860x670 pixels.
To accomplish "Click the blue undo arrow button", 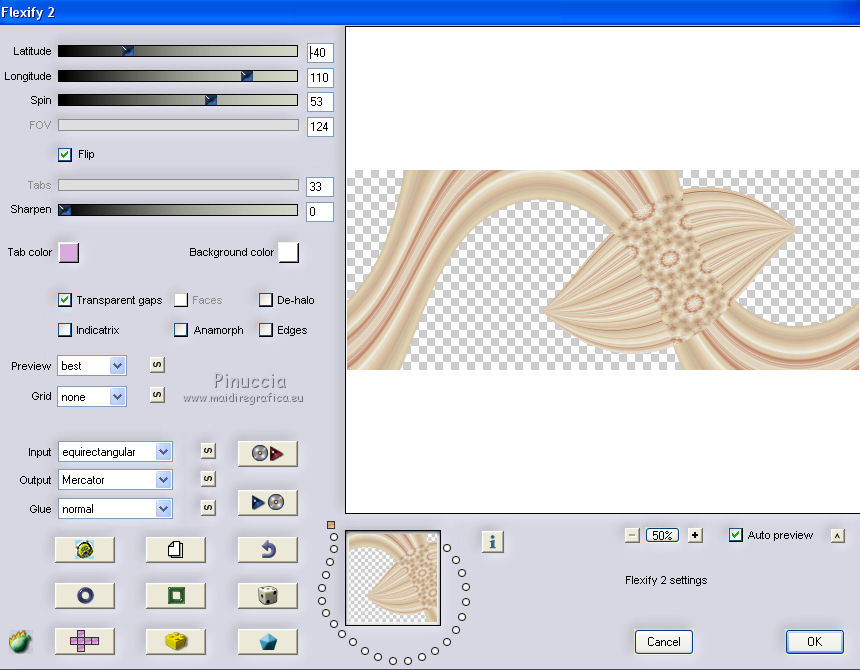I will 268,549.
